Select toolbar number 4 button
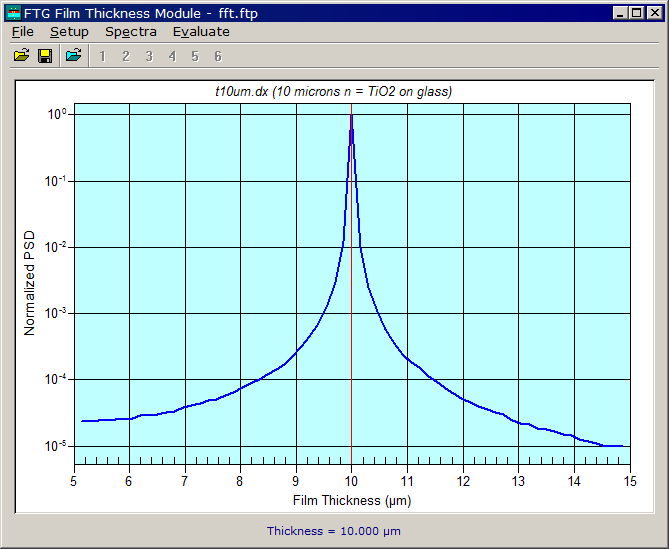 pos(172,56)
